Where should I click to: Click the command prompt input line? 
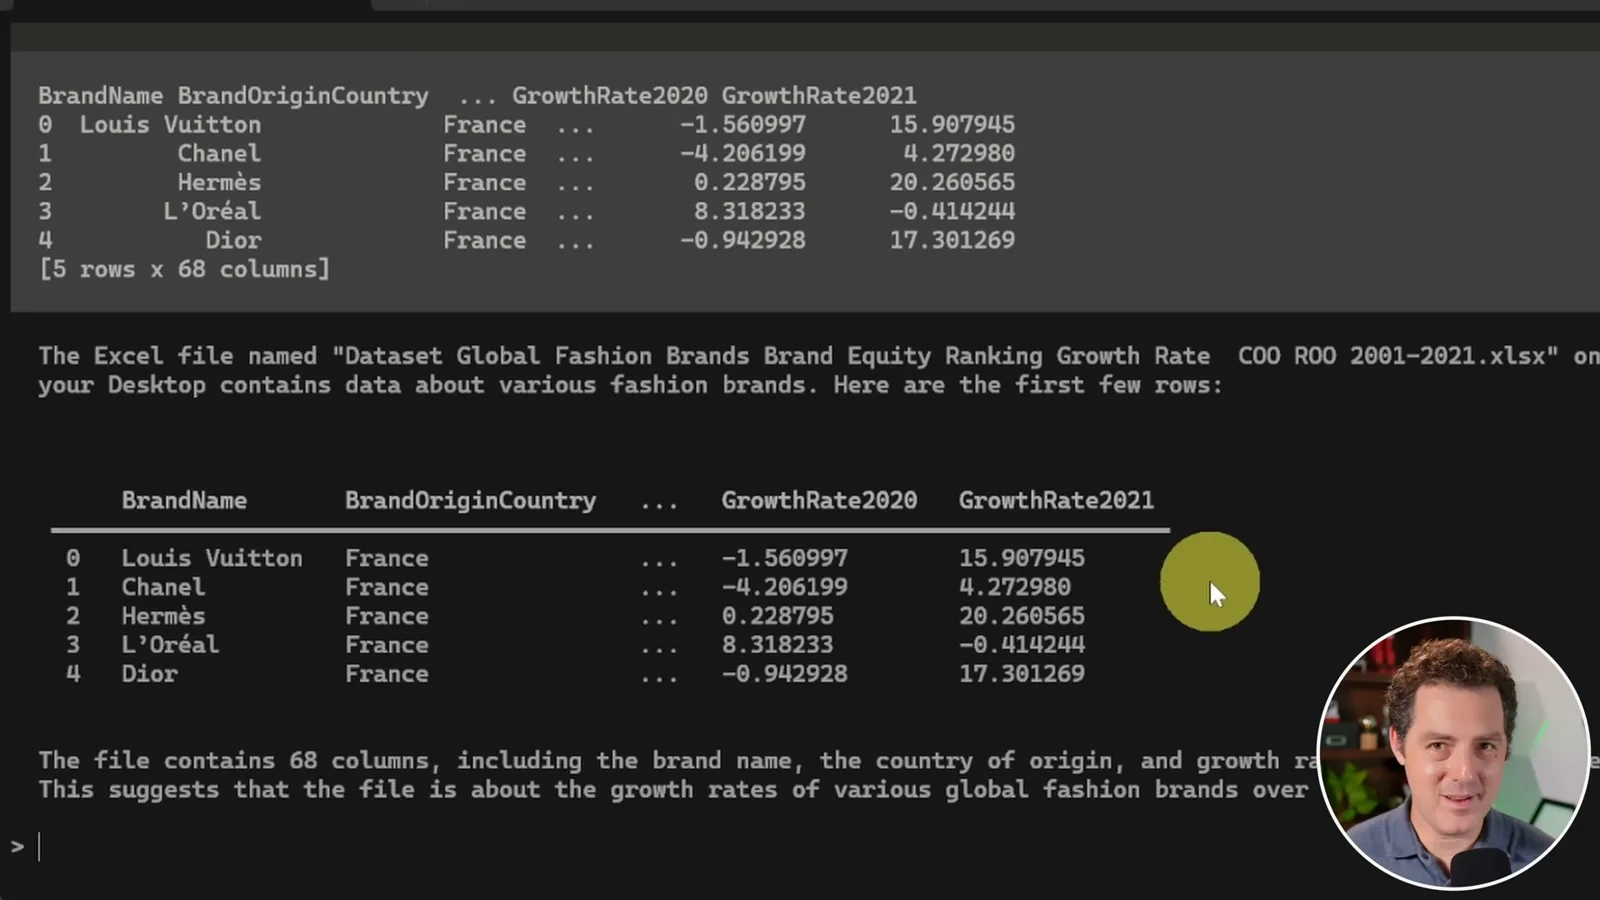(x=660, y=847)
